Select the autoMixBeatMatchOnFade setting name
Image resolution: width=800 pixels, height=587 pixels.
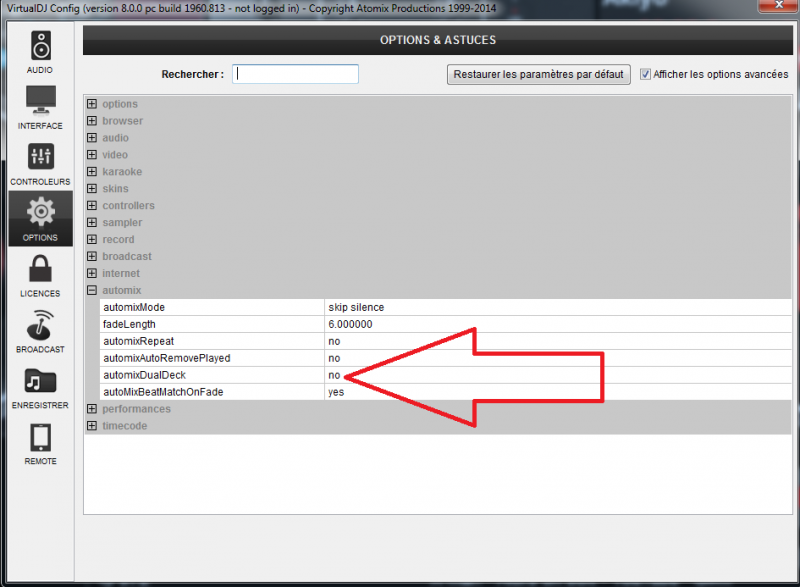tap(163, 392)
